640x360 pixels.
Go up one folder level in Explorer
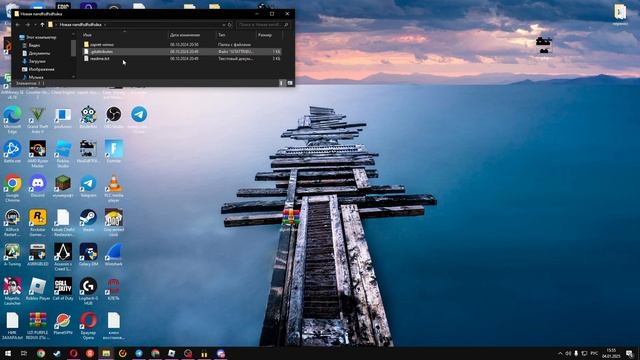click(42, 25)
